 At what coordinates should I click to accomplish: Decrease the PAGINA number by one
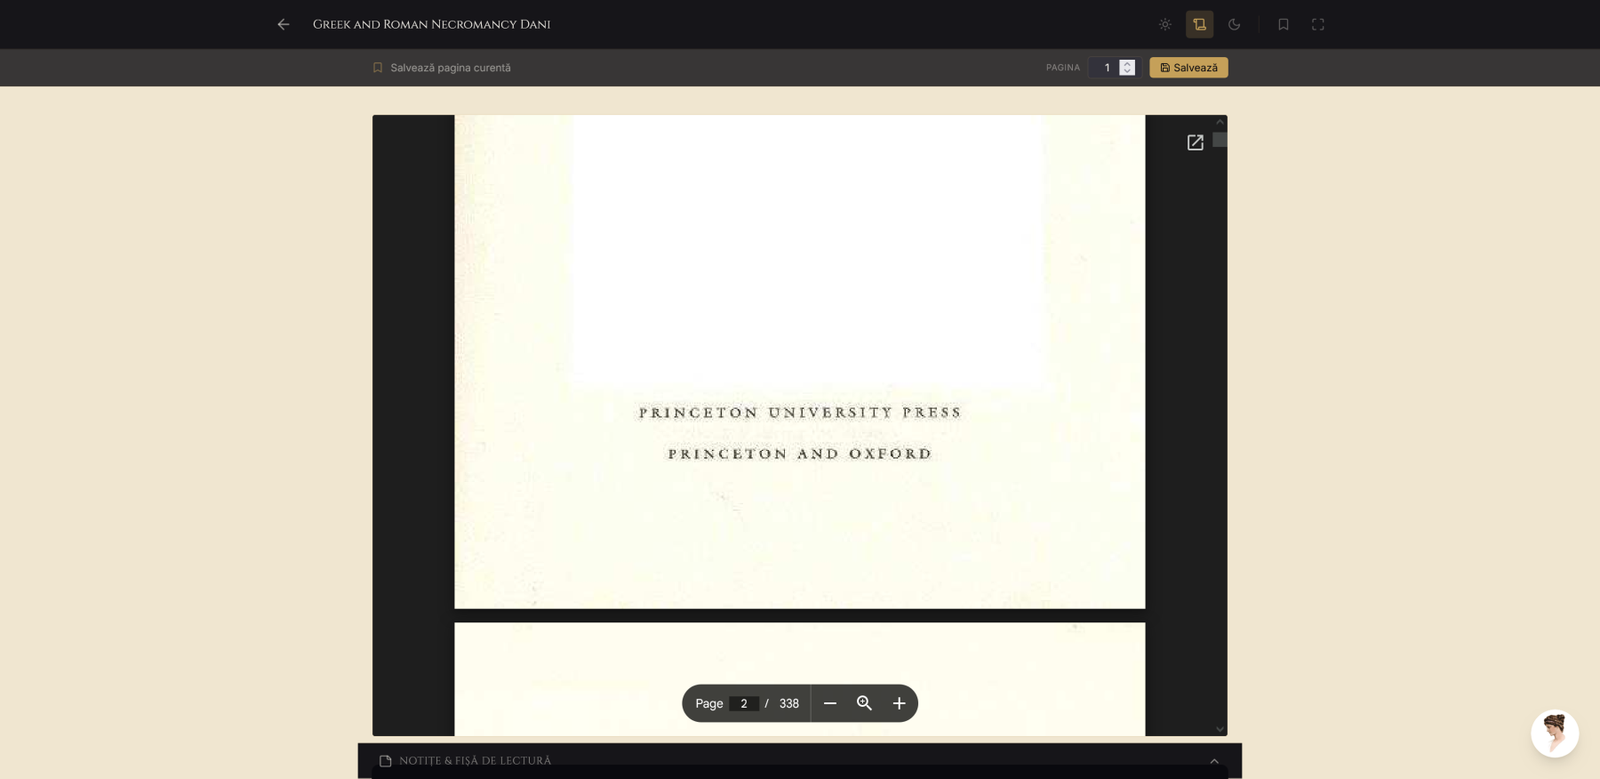pyautogui.click(x=1127, y=72)
